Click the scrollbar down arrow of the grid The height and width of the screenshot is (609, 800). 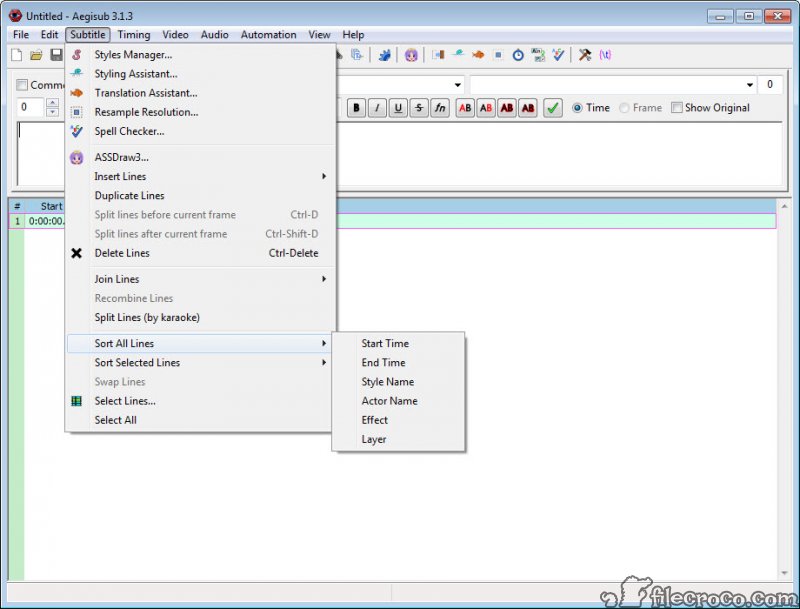tap(784, 574)
